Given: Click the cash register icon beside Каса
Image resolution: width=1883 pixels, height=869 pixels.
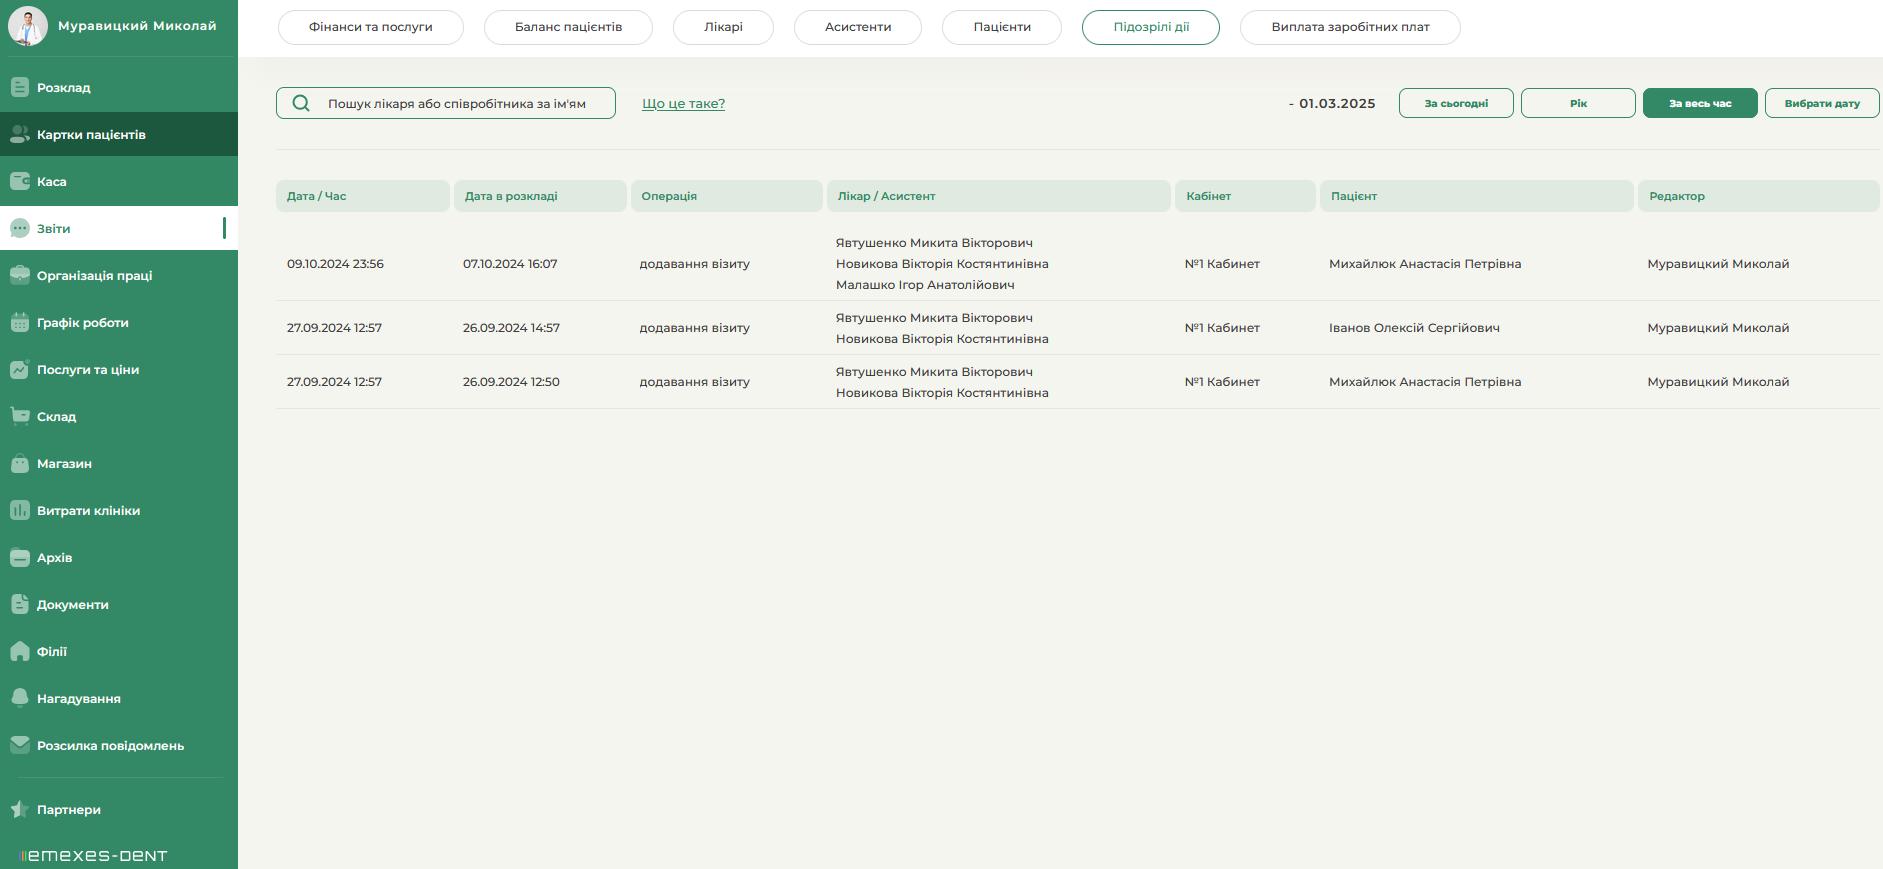Looking at the screenshot, I should [x=19, y=181].
